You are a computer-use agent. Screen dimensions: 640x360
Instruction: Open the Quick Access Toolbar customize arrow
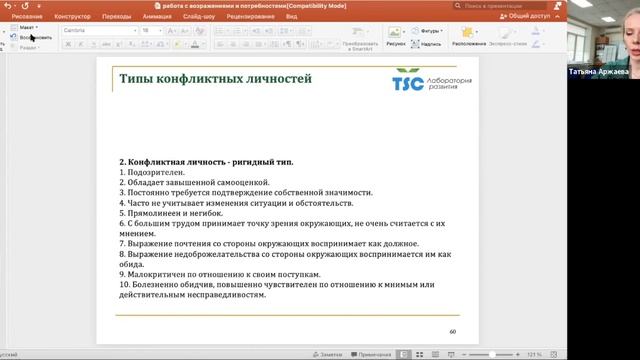39,6
